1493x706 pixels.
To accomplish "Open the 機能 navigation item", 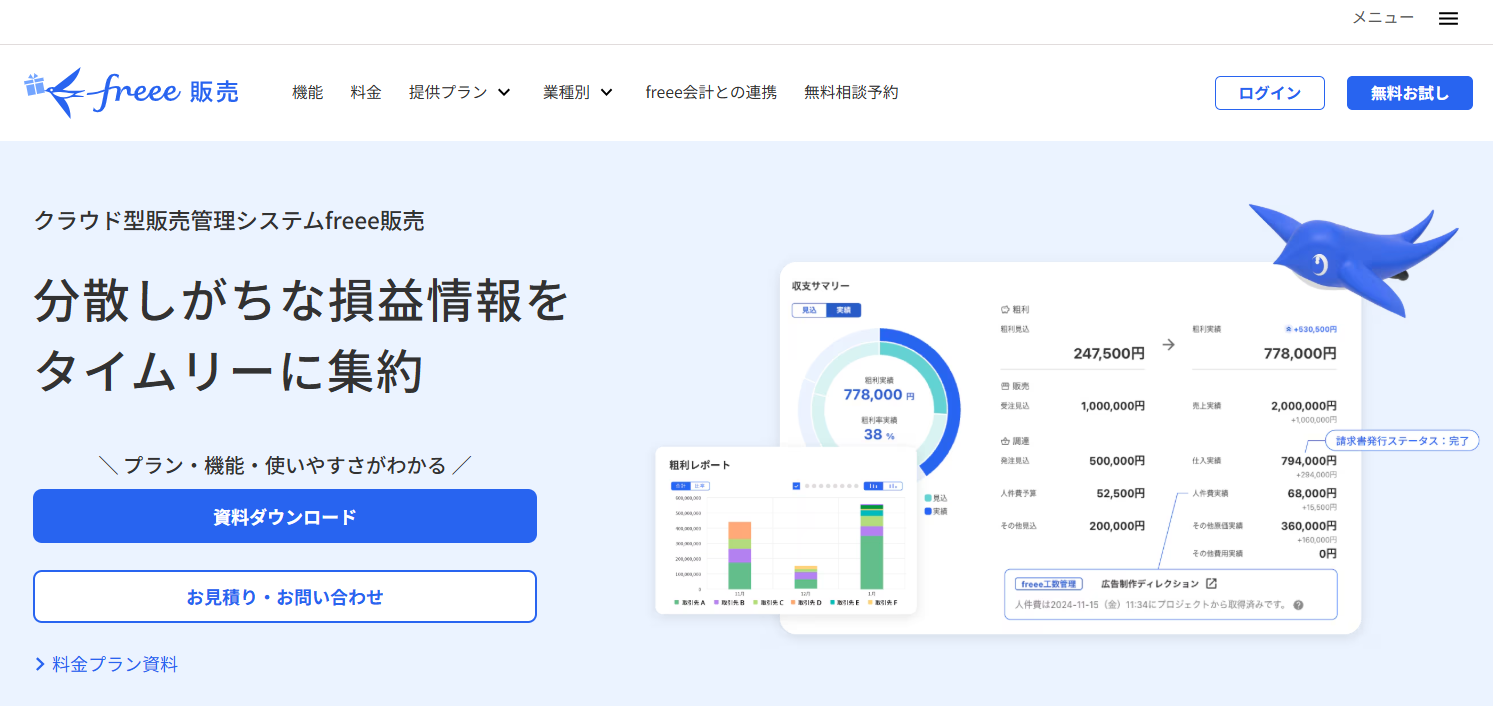I will click(x=307, y=92).
